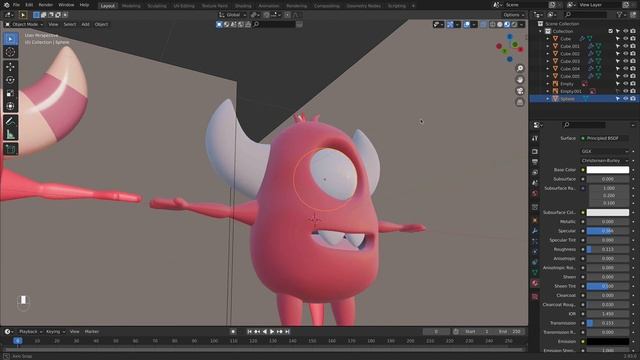The height and width of the screenshot is (360, 640).
Task: Select the Measure tool
Action: 11,134
